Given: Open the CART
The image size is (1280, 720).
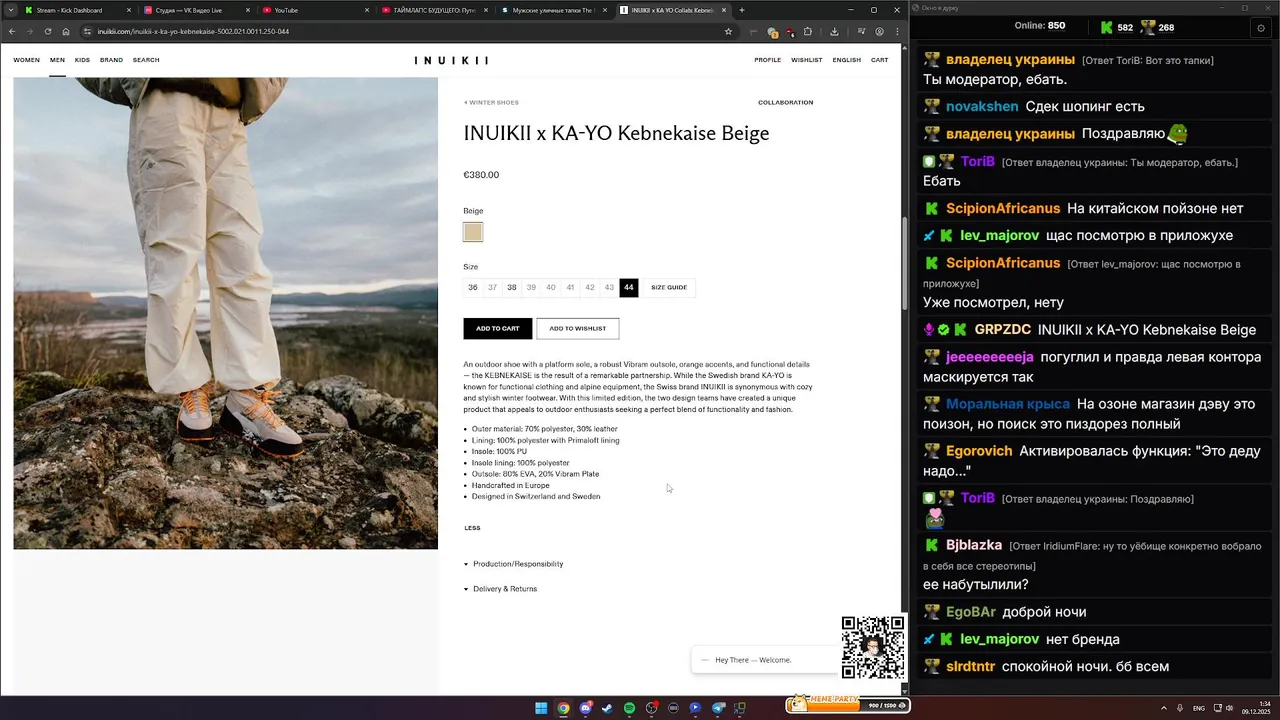Looking at the screenshot, I should [879, 60].
